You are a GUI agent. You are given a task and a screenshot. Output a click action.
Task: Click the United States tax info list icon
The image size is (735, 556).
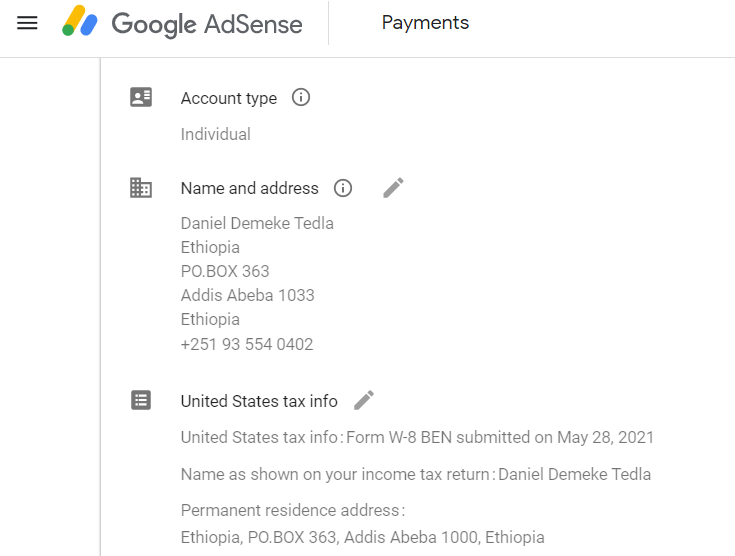coord(141,400)
